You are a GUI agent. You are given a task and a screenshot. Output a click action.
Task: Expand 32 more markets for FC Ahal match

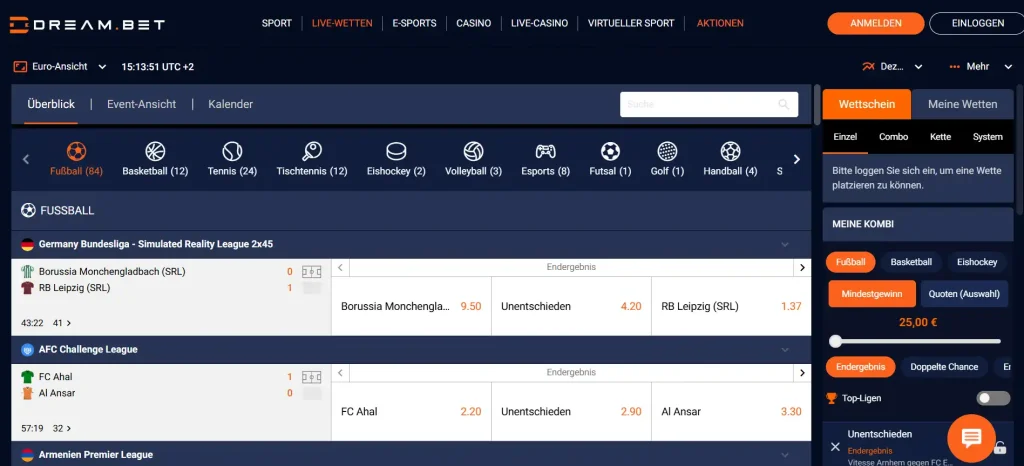63,429
